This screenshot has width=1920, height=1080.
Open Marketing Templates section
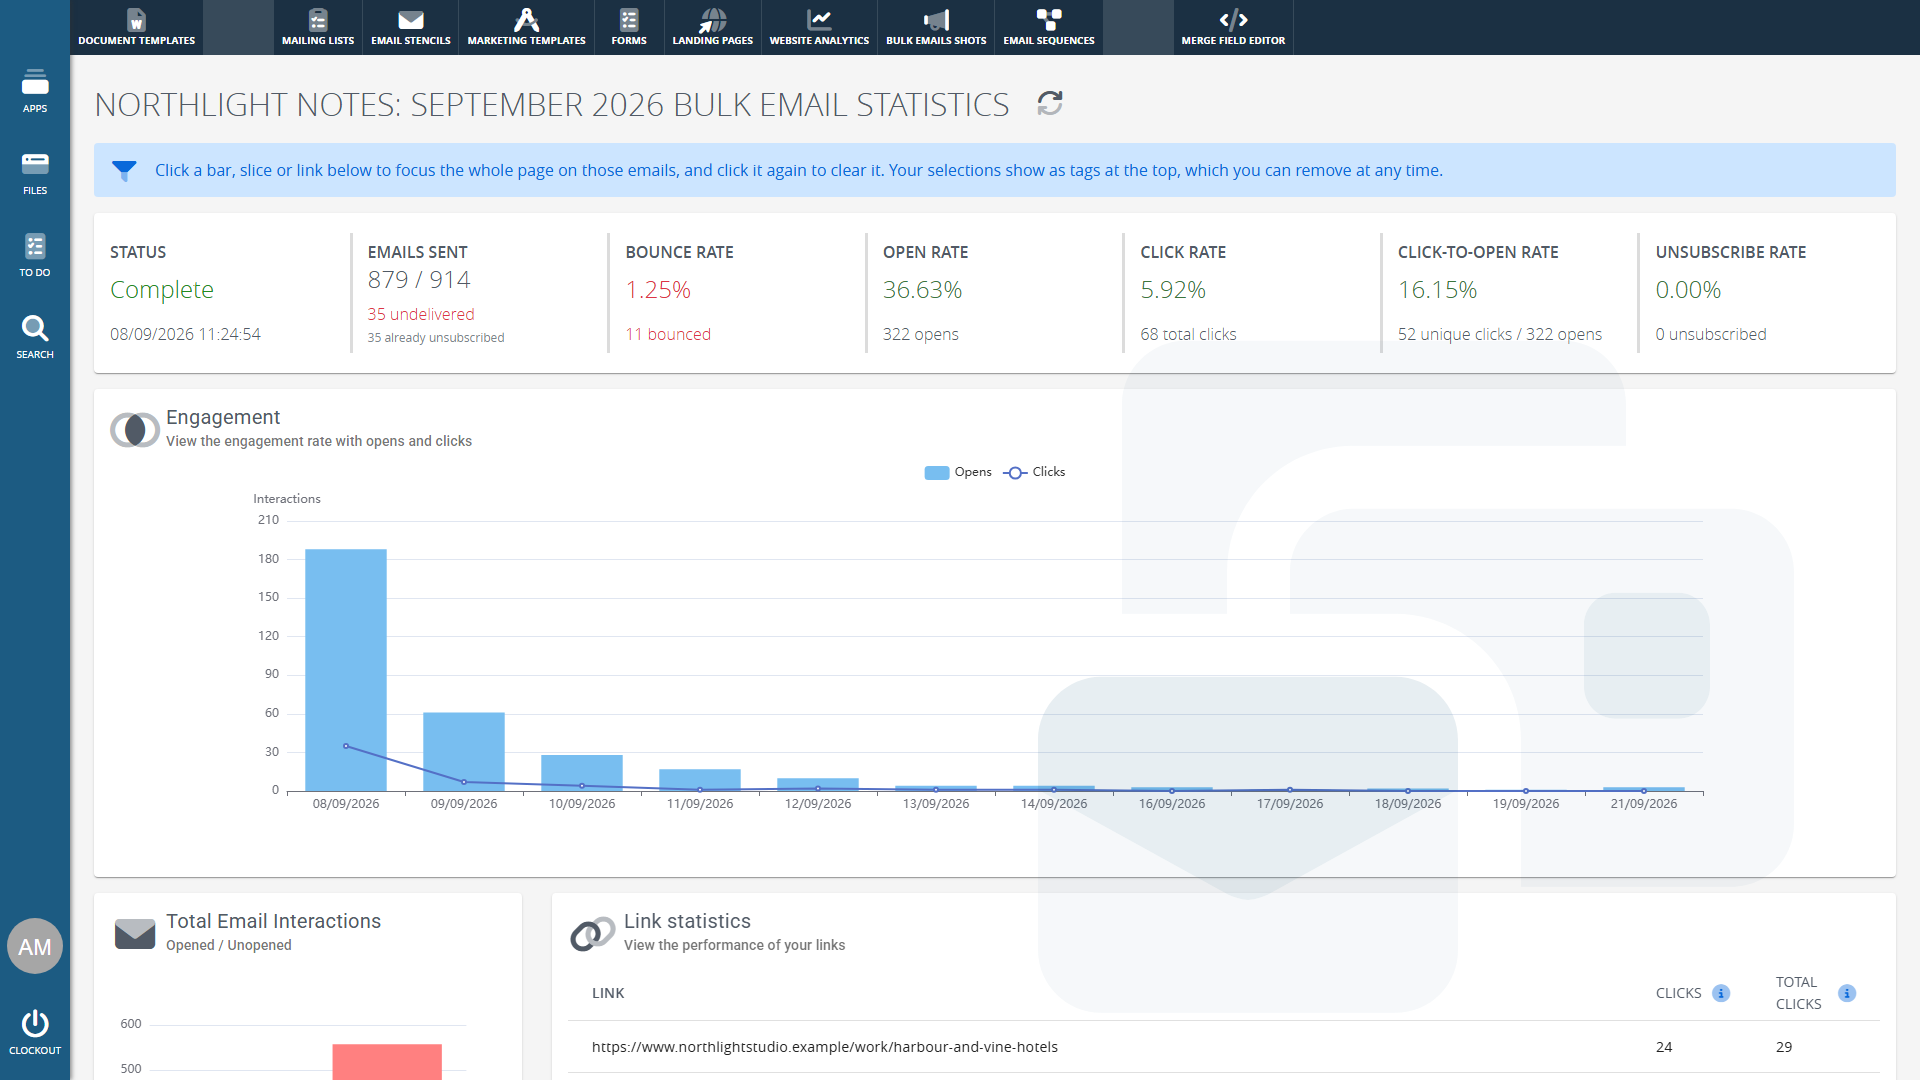tap(526, 27)
